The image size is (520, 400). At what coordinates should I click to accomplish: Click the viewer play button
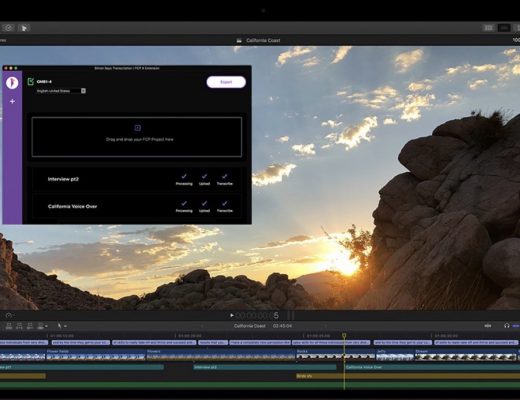(232, 315)
